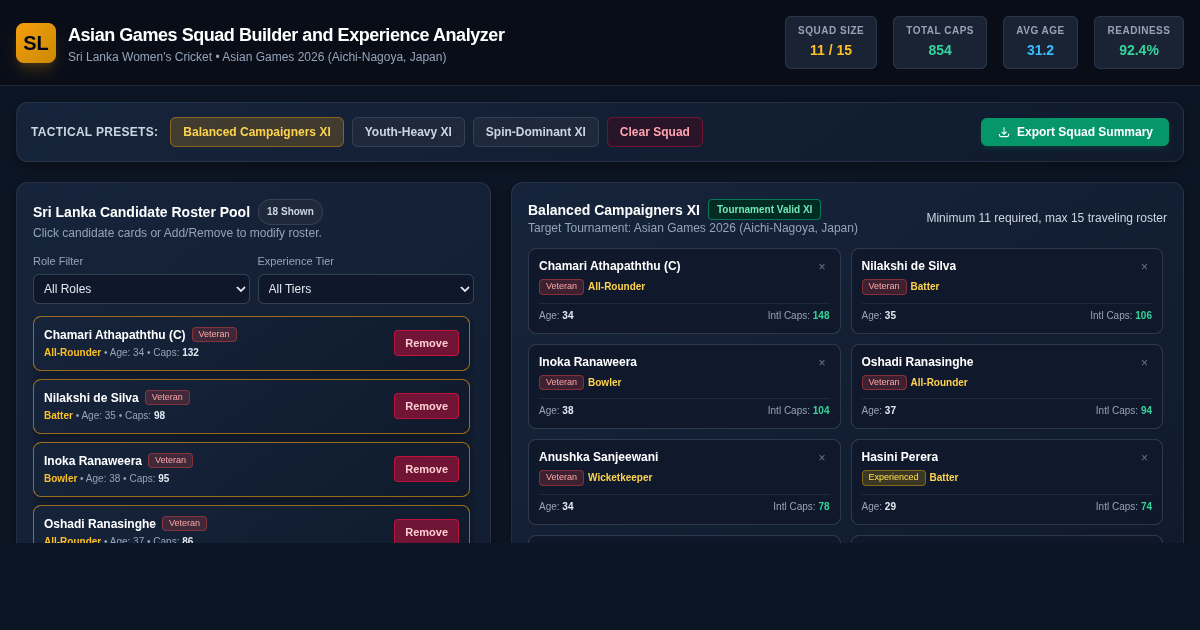Click Clear Squad button

coord(655,132)
